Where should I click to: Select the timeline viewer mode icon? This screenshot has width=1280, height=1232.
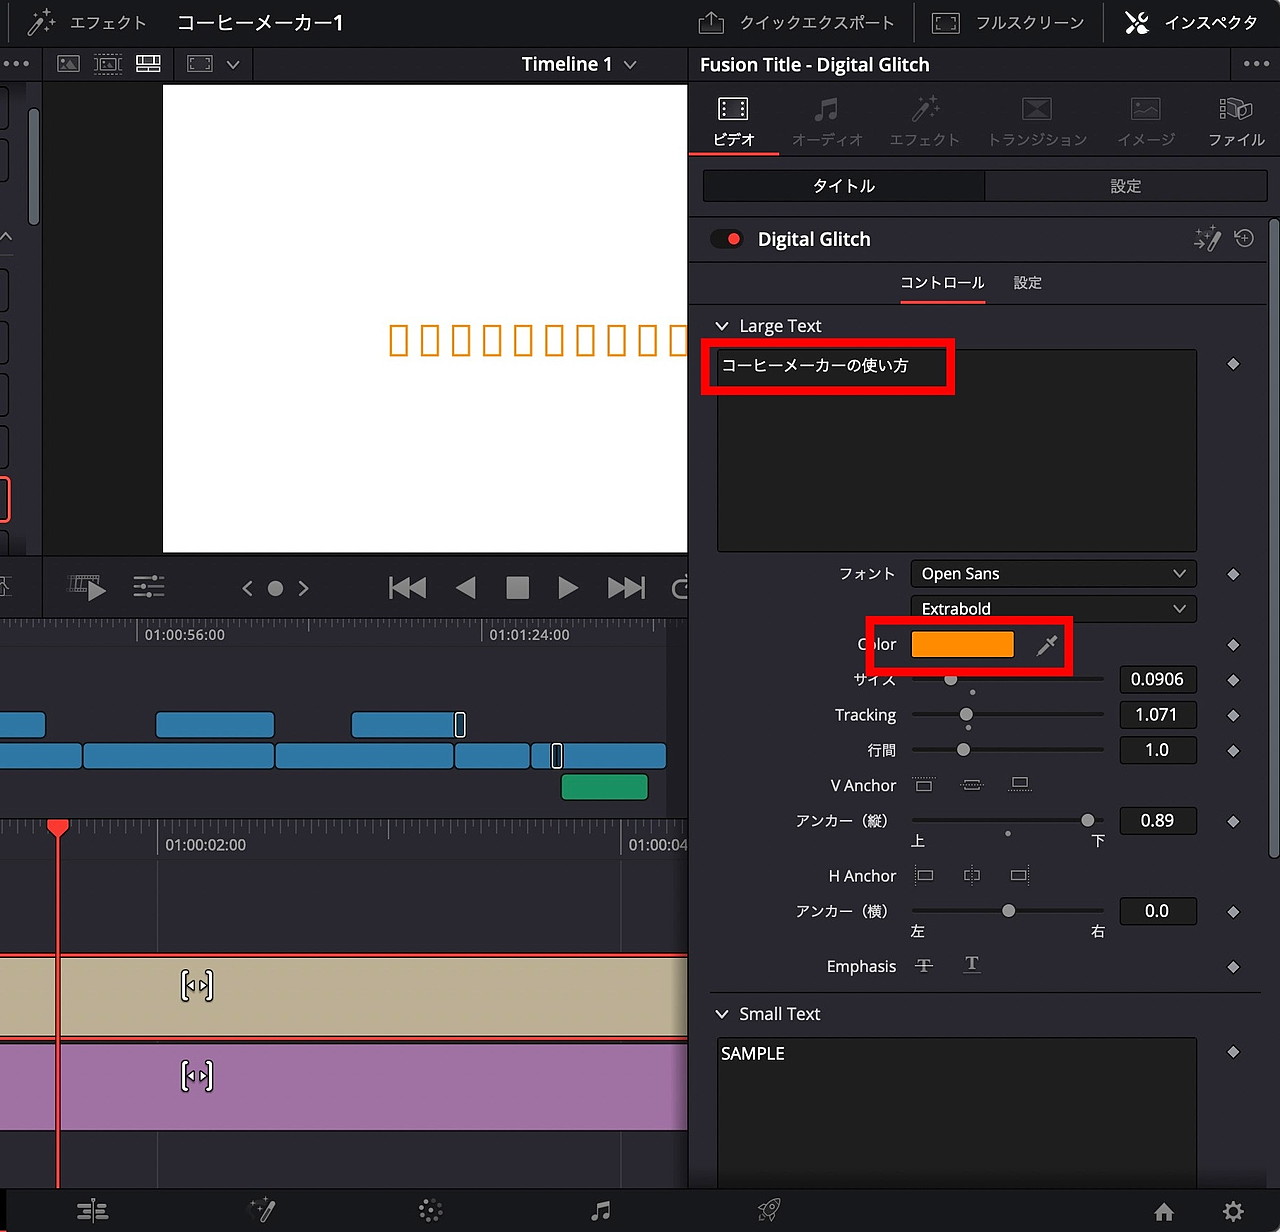click(148, 64)
